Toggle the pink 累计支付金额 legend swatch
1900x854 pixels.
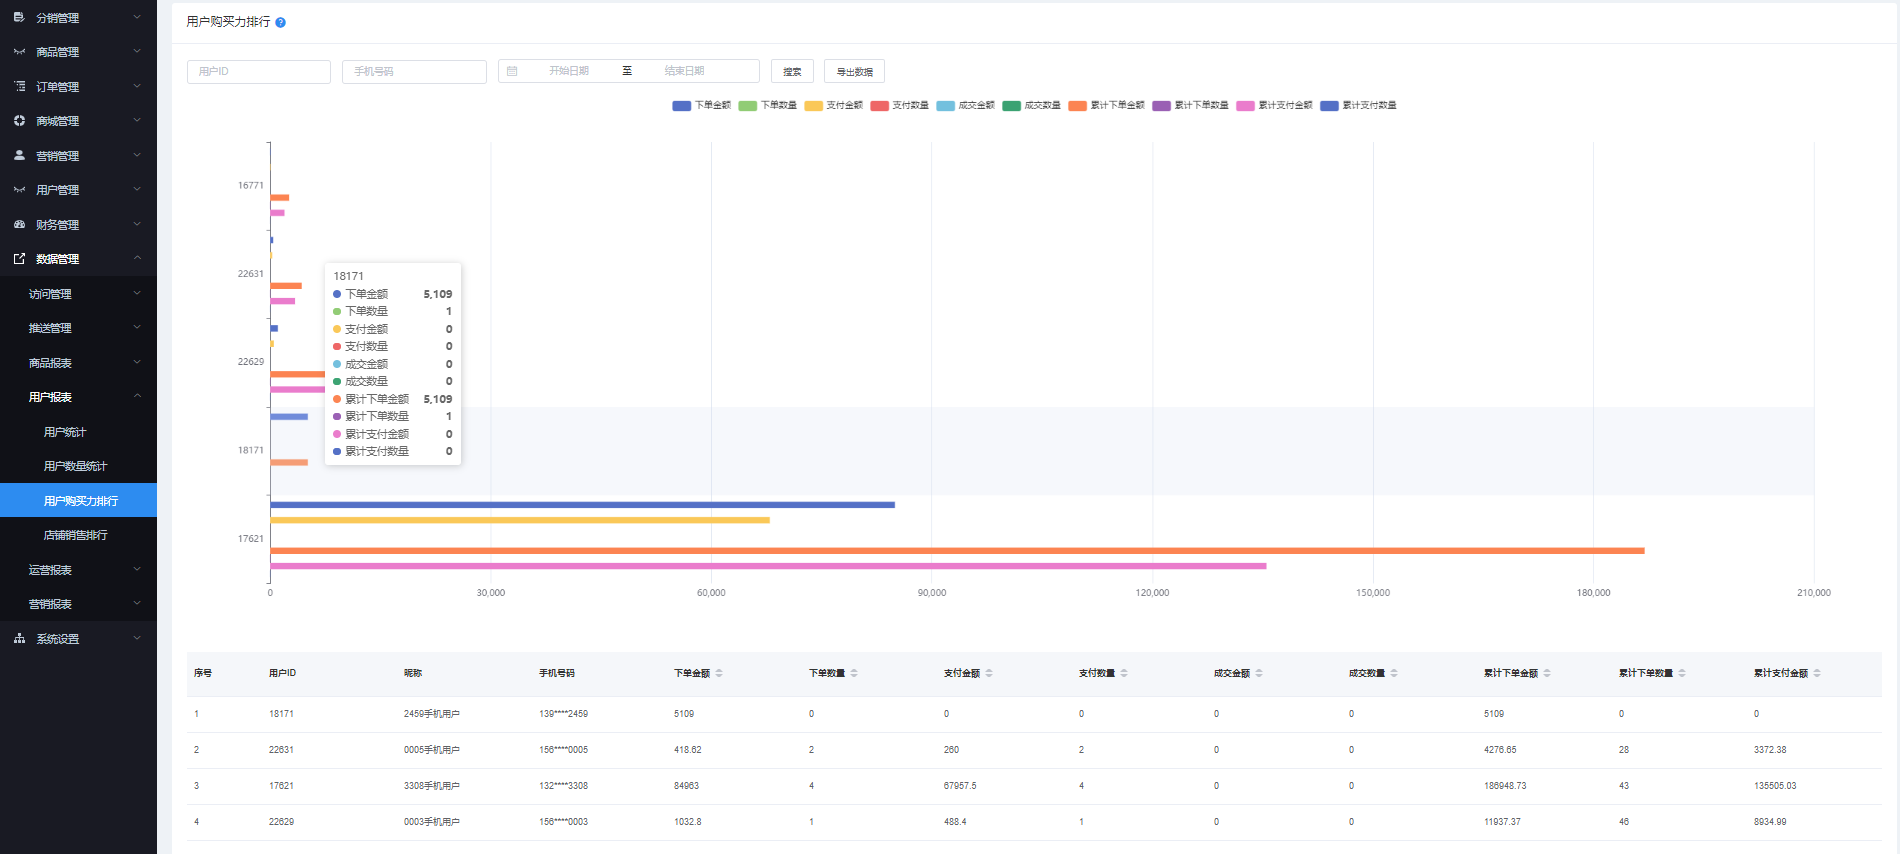[x=1245, y=105]
